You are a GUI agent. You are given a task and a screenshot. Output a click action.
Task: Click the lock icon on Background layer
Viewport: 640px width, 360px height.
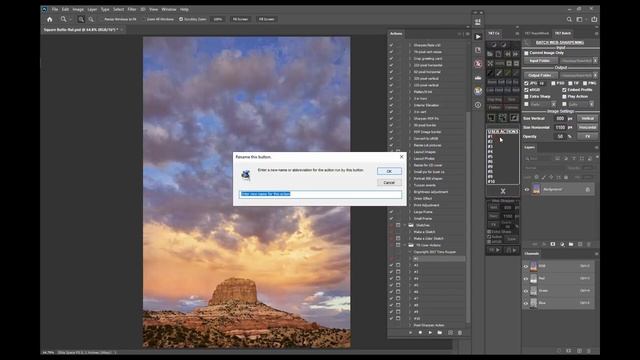click(x=588, y=189)
